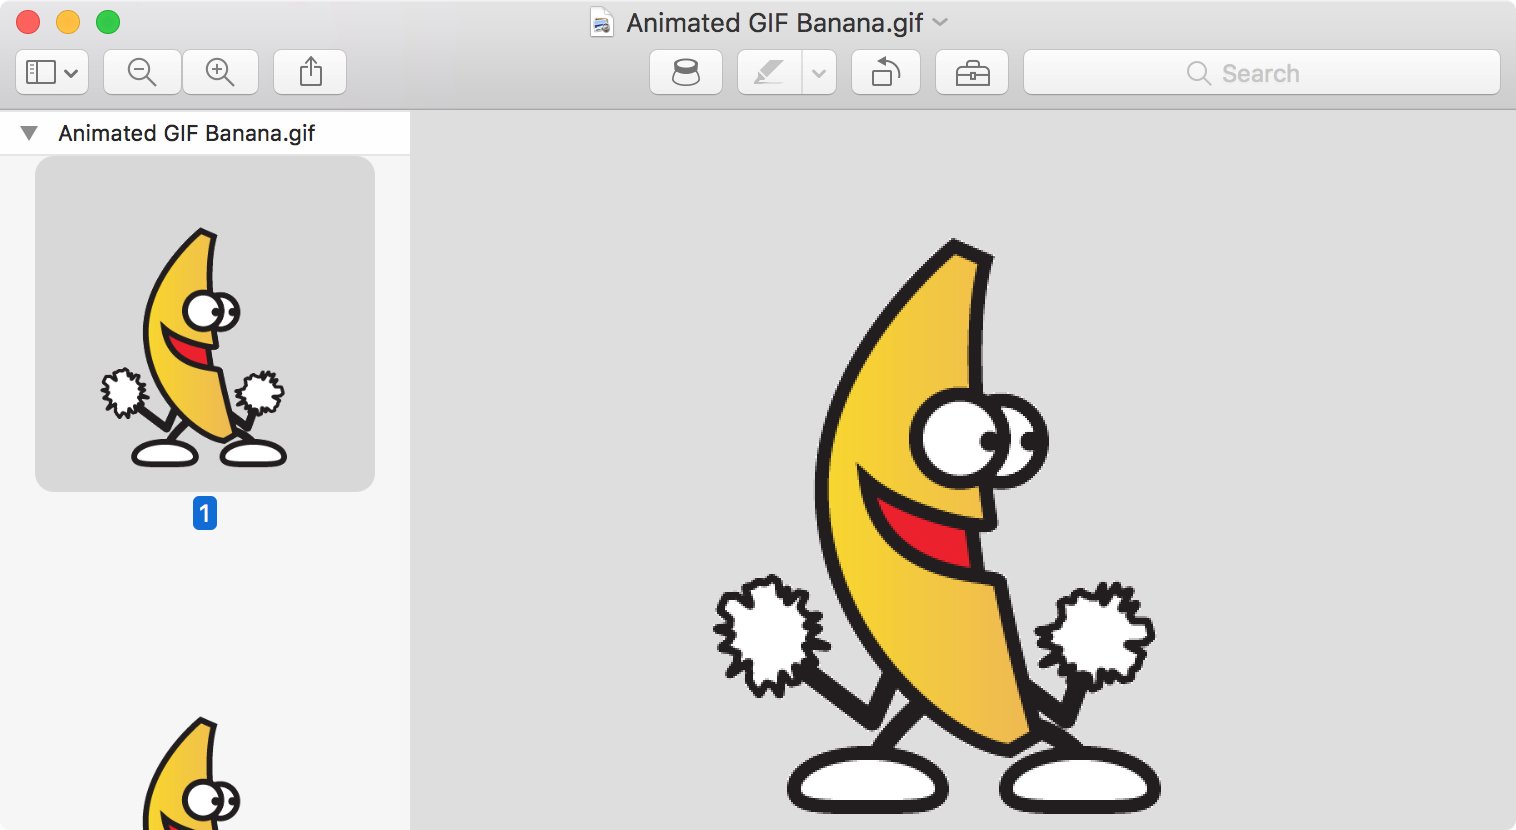Screen dimensions: 1516x830
Task: Open the title dropdown chevron next to filename
Action: pos(940,21)
